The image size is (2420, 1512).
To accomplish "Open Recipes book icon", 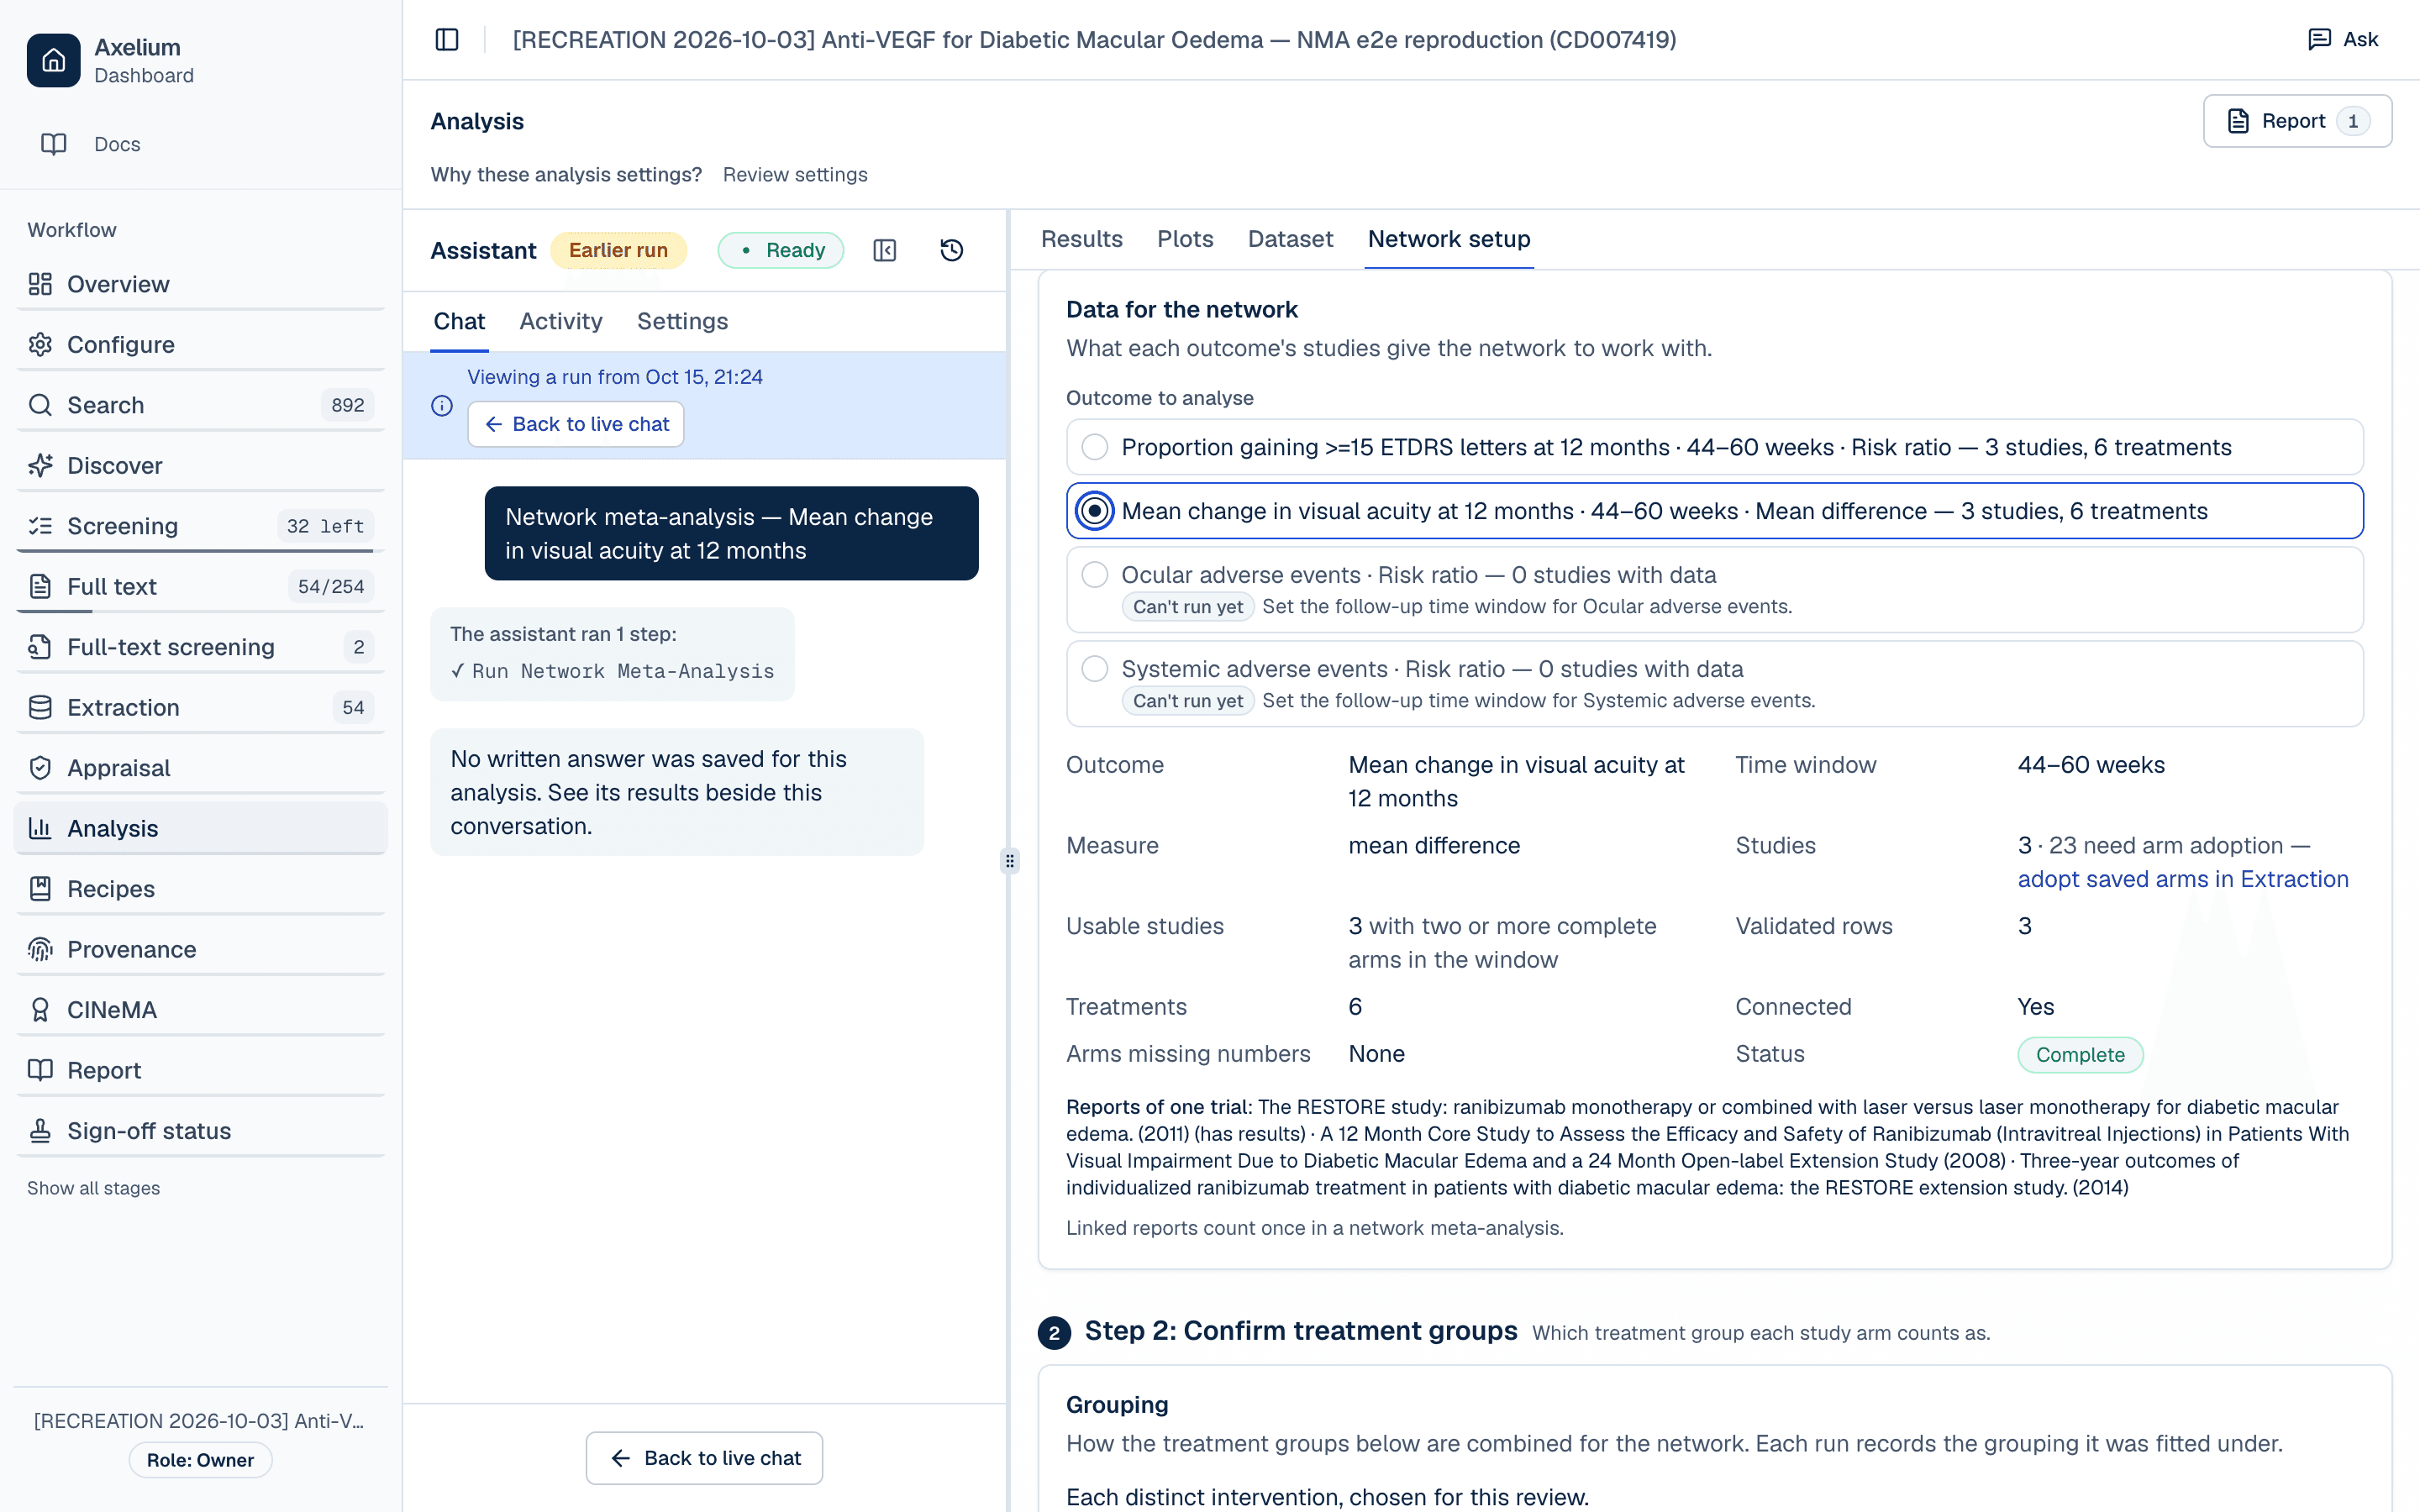I will pos(40,888).
